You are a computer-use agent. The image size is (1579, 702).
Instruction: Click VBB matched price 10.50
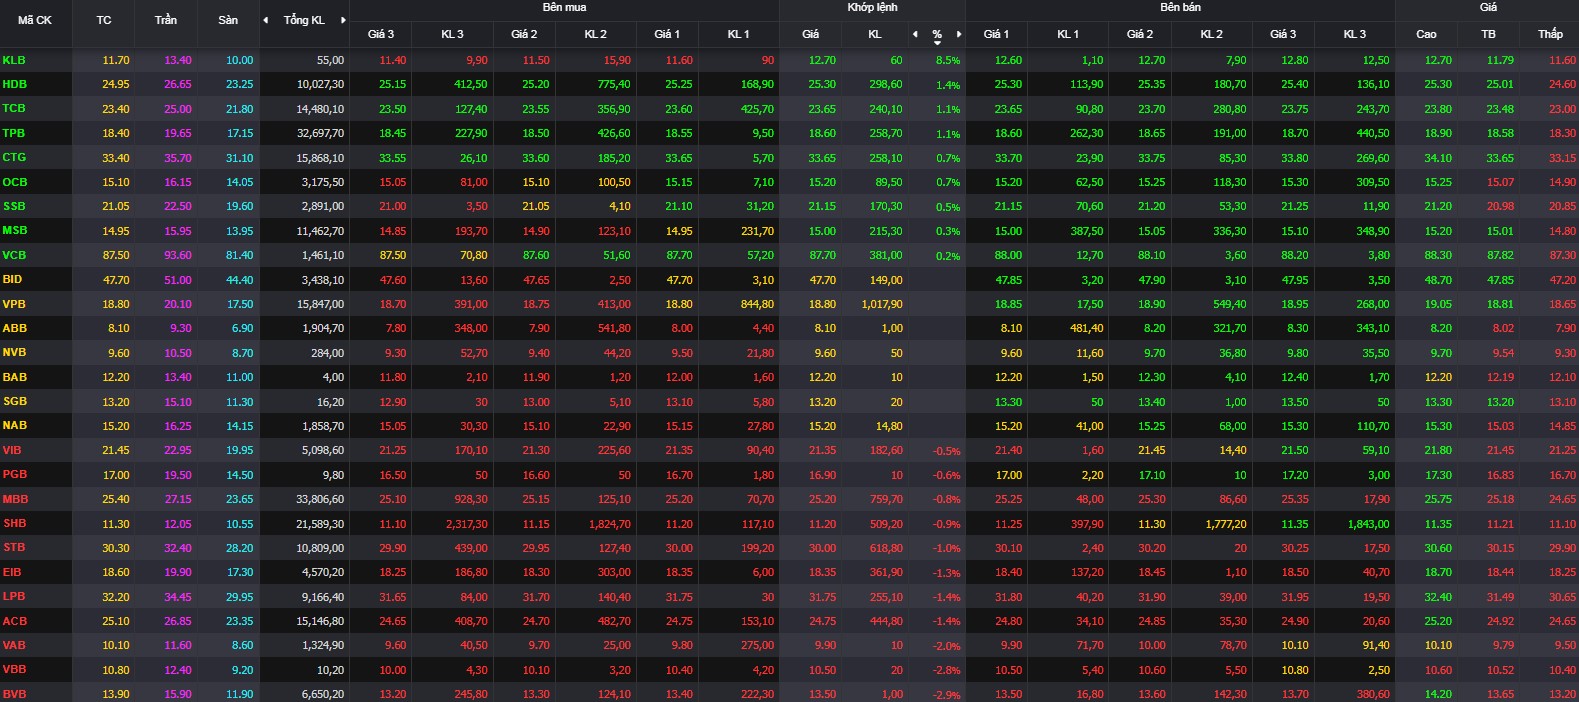pyautogui.click(x=822, y=670)
